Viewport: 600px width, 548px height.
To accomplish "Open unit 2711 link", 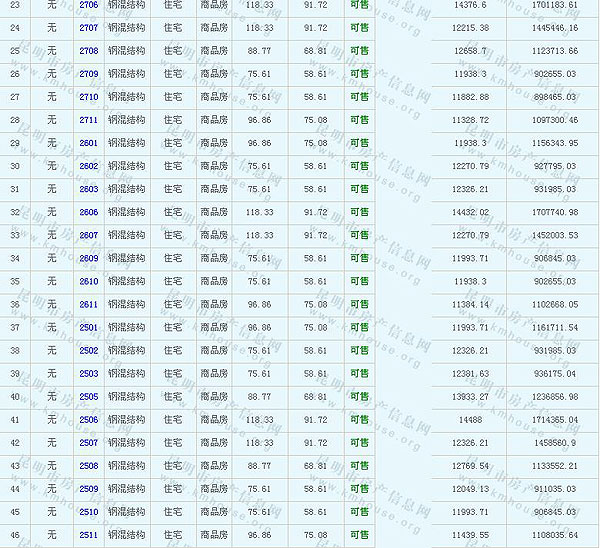I will [x=88, y=120].
